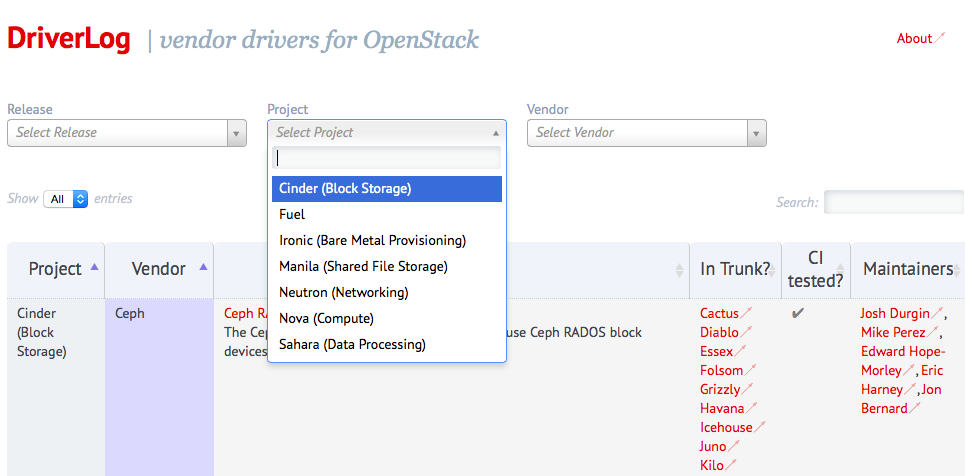Open Josh Durgin maintainer link
Image resolution: width=965 pixels, height=476 pixels.
[895, 313]
